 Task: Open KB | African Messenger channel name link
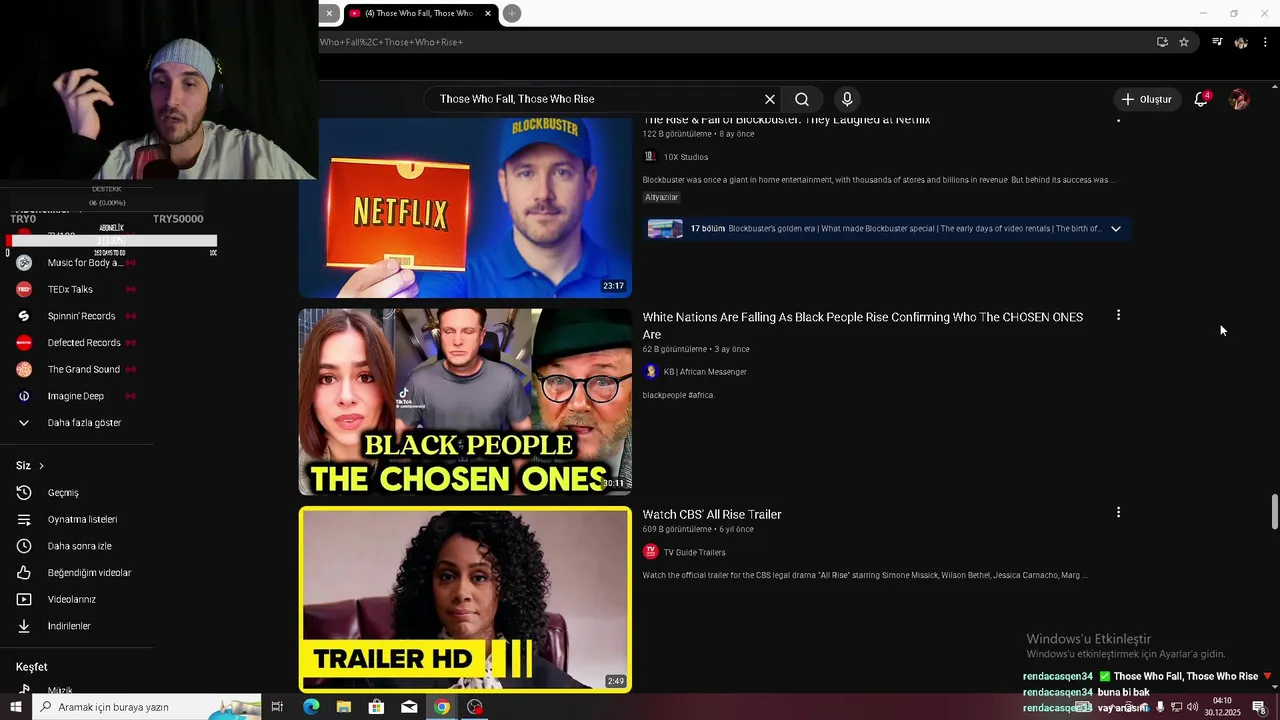pos(705,372)
